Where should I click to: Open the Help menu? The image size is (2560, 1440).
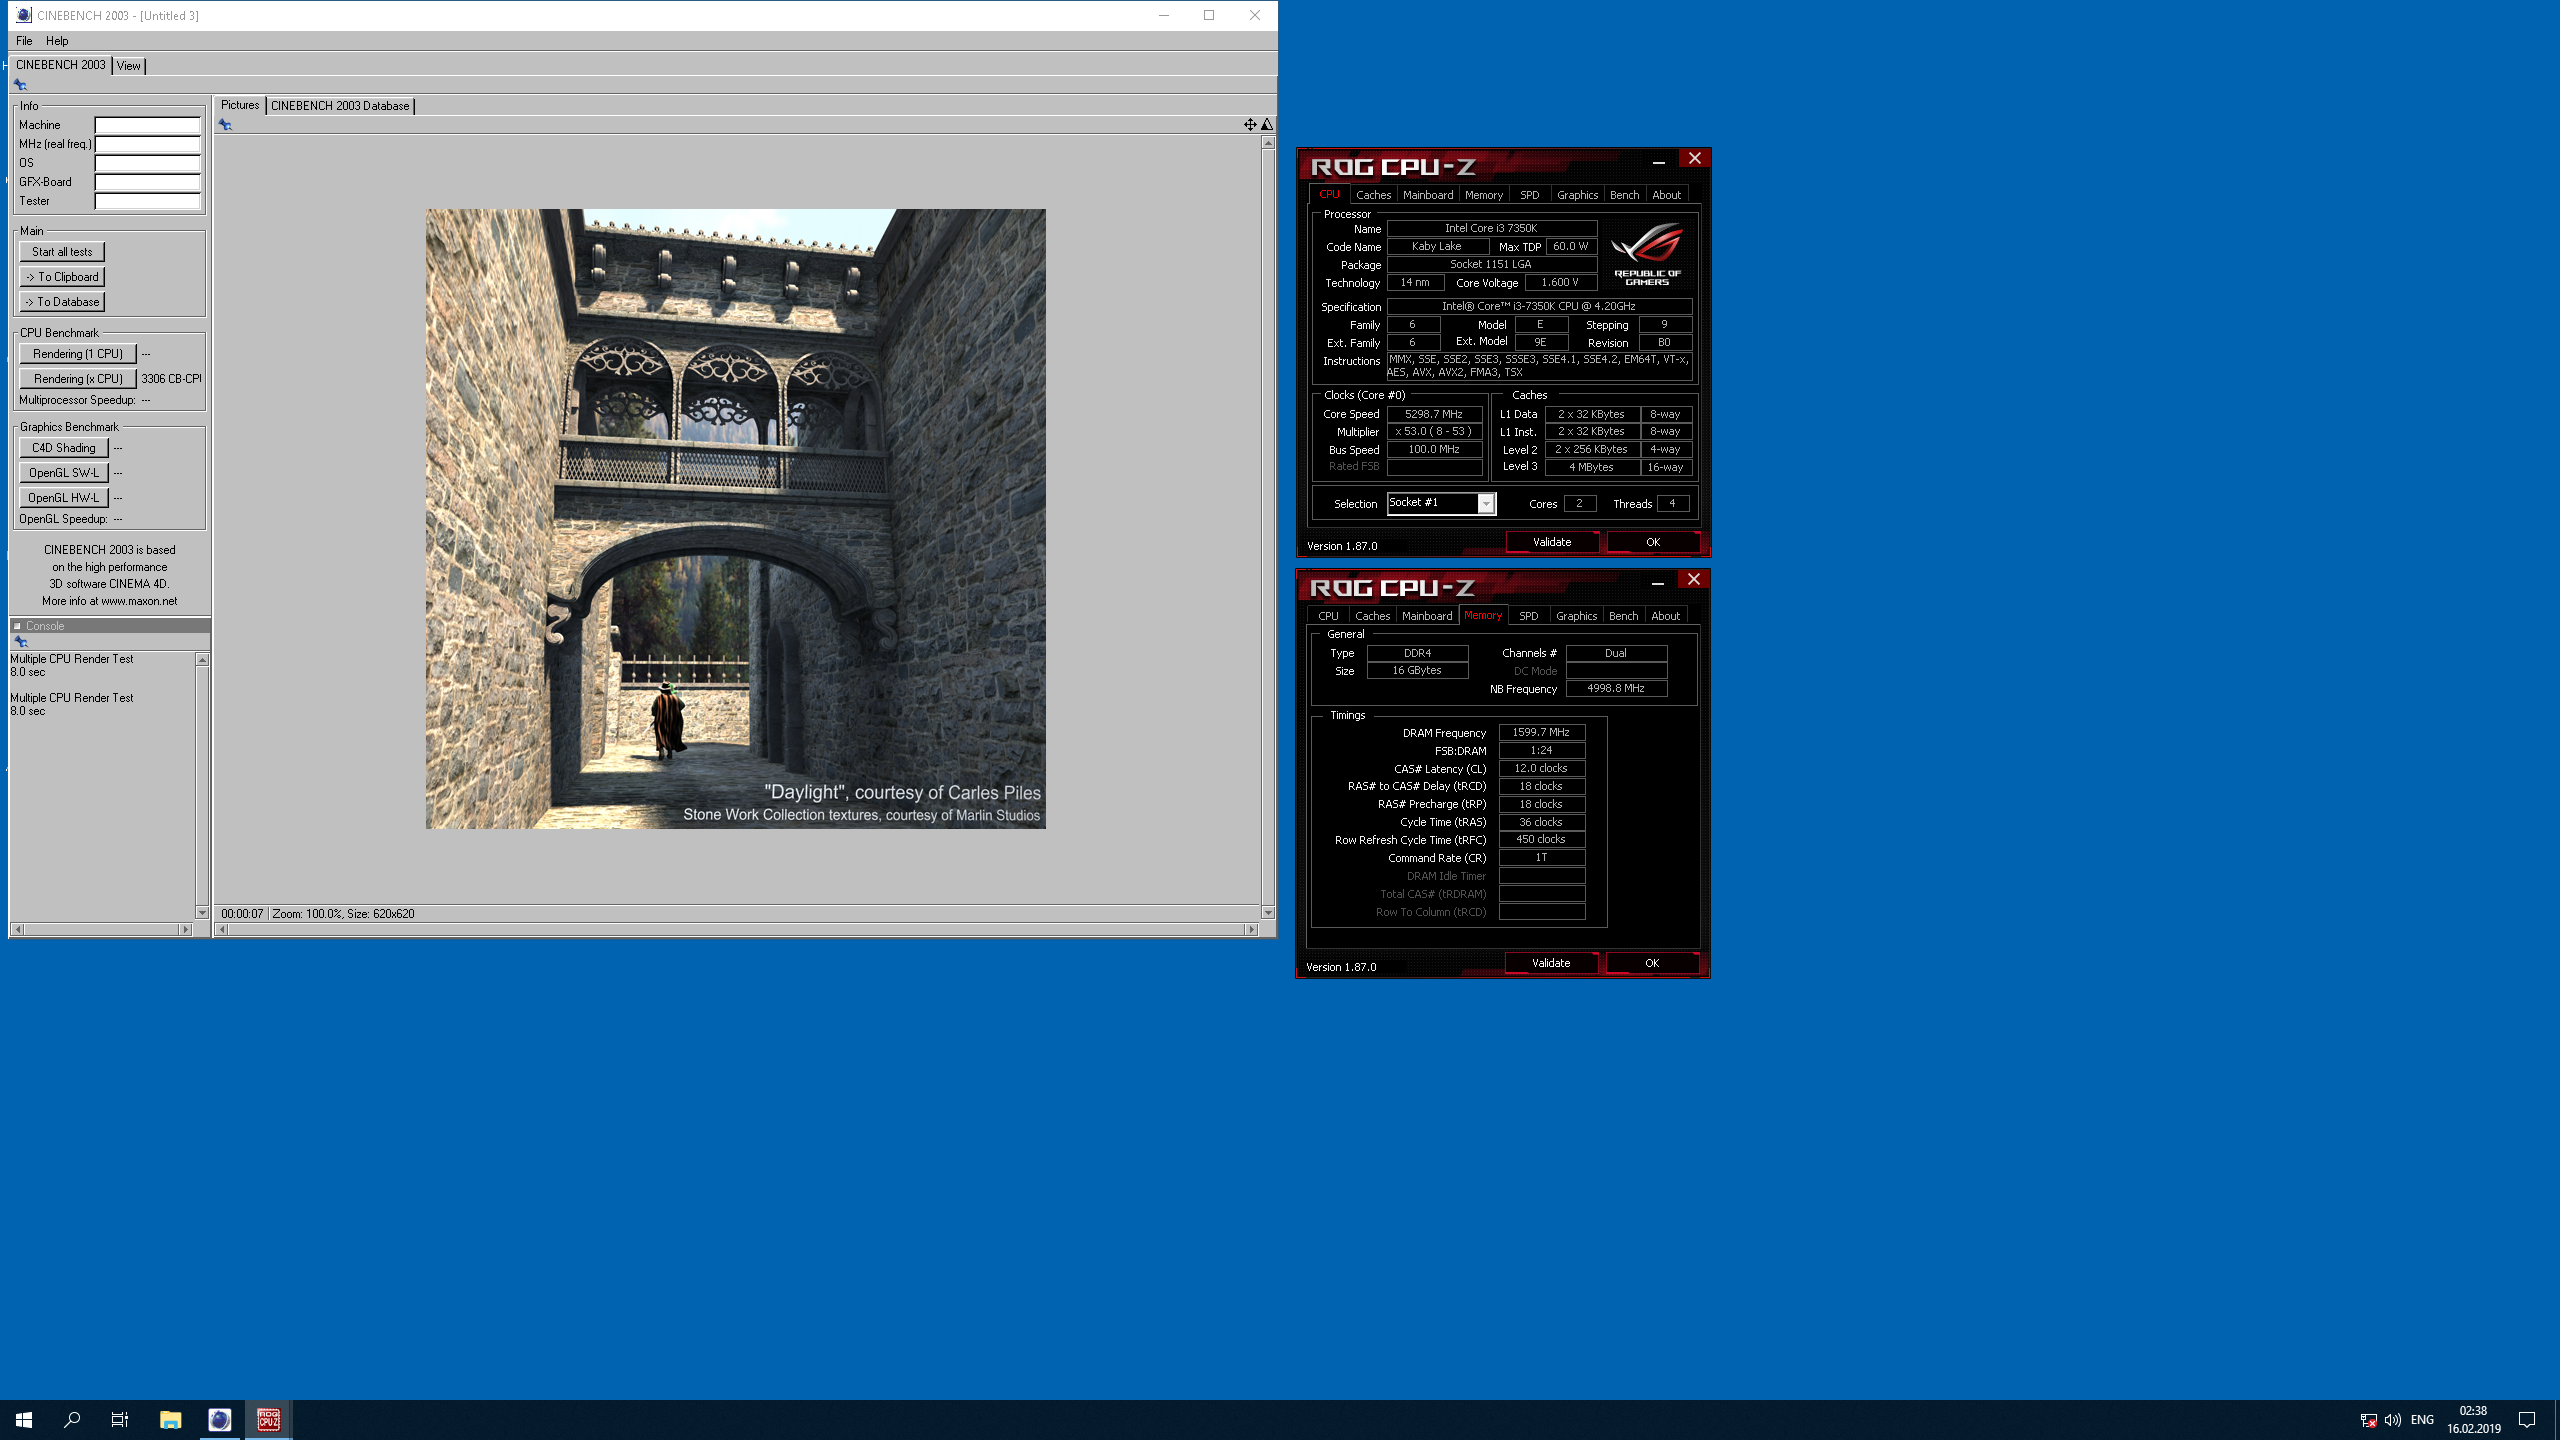pos(57,41)
